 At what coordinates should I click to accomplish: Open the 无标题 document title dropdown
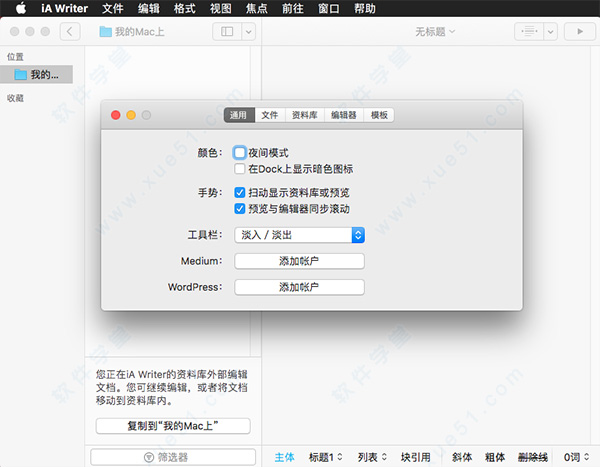(435, 31)
